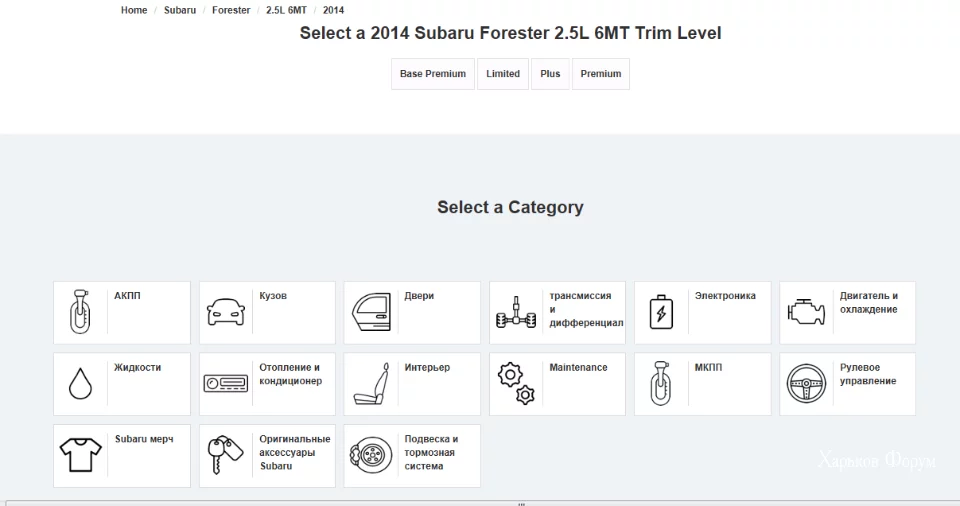Open the Кузов category label
This screenshot has height=506, width=960.
[273, 296]
